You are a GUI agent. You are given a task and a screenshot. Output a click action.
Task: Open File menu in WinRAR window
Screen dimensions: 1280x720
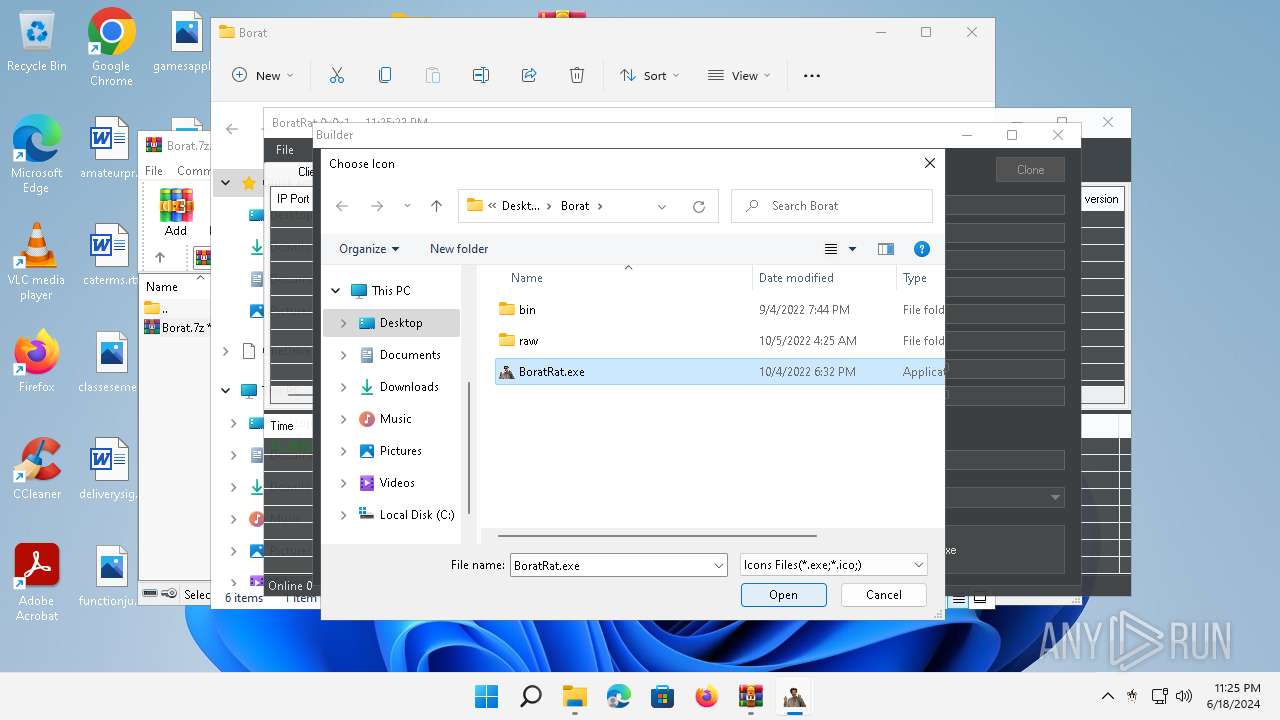tap(154, 171)
